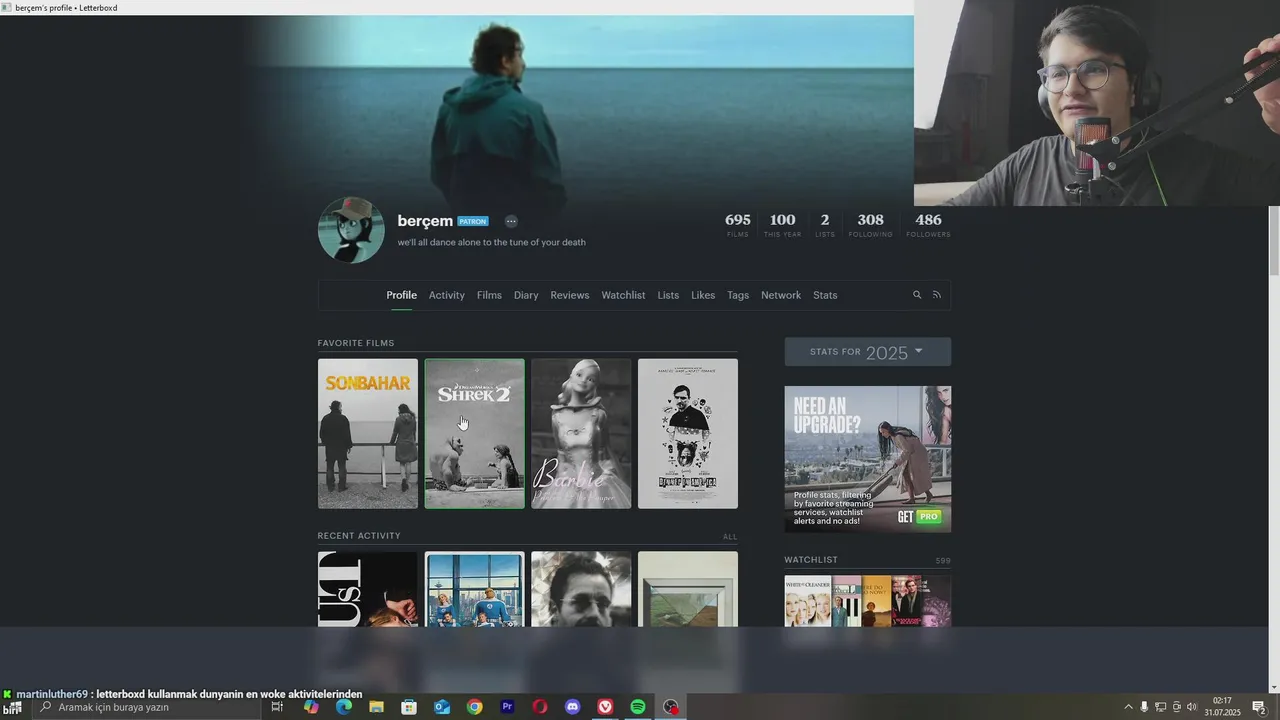The image size is (1280, 720).
Task: Open File Explorer from taskbar
Action: click(x=376, y=707)
